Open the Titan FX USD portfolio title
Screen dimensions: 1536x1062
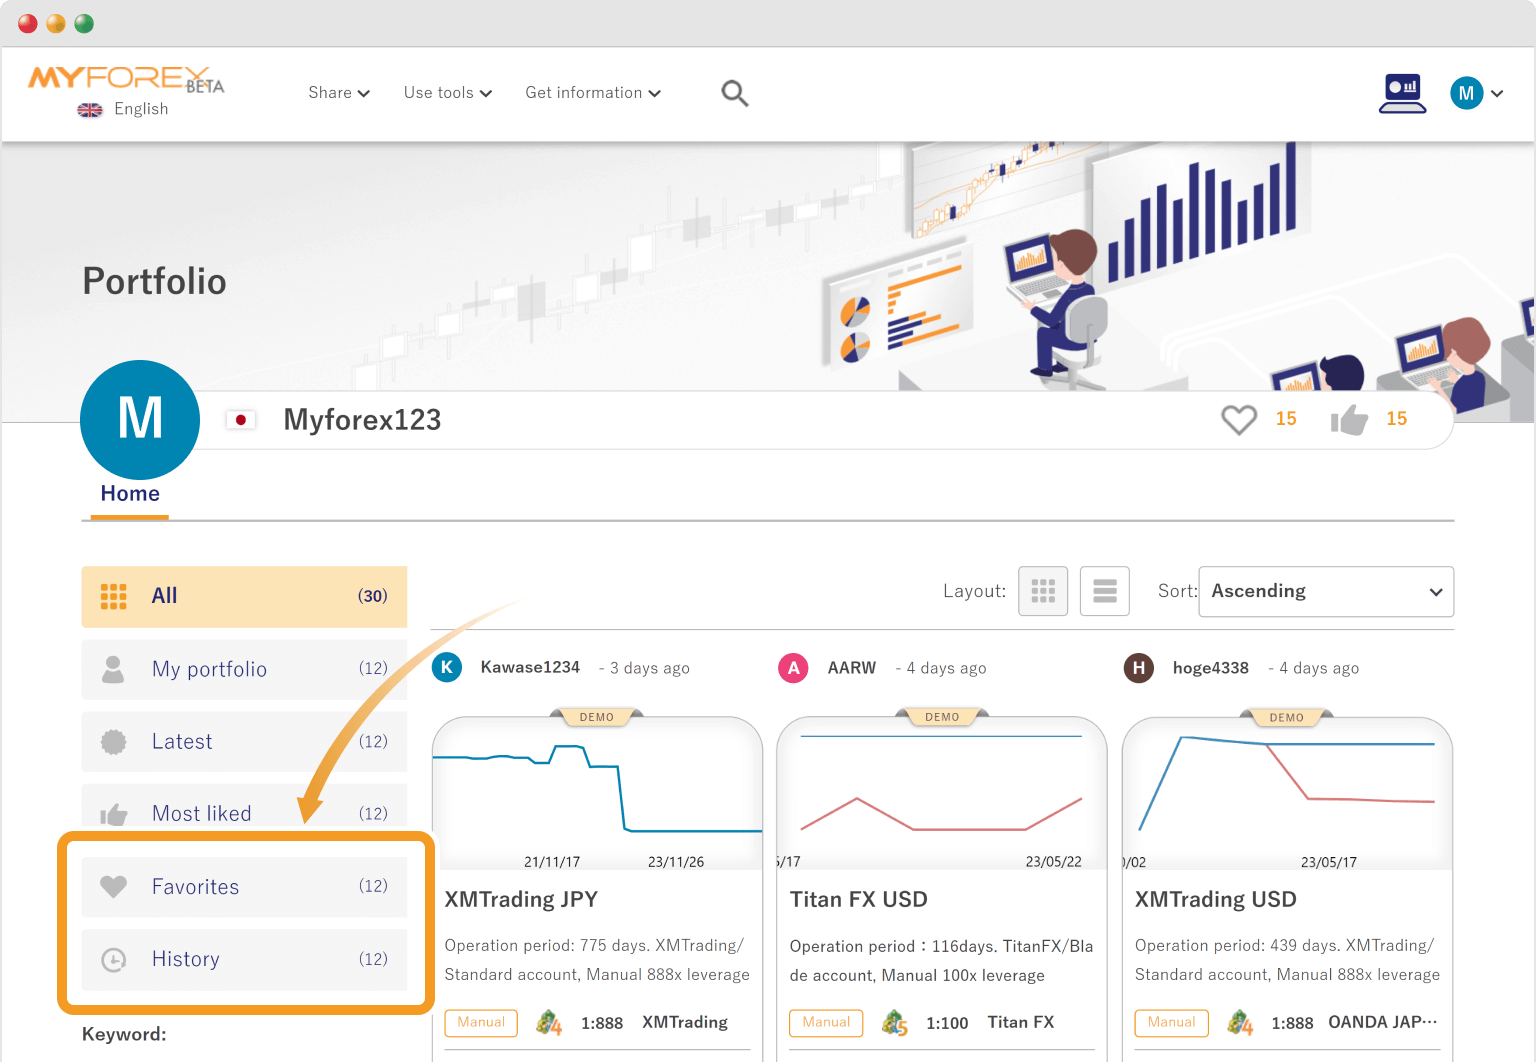[859, 900]
